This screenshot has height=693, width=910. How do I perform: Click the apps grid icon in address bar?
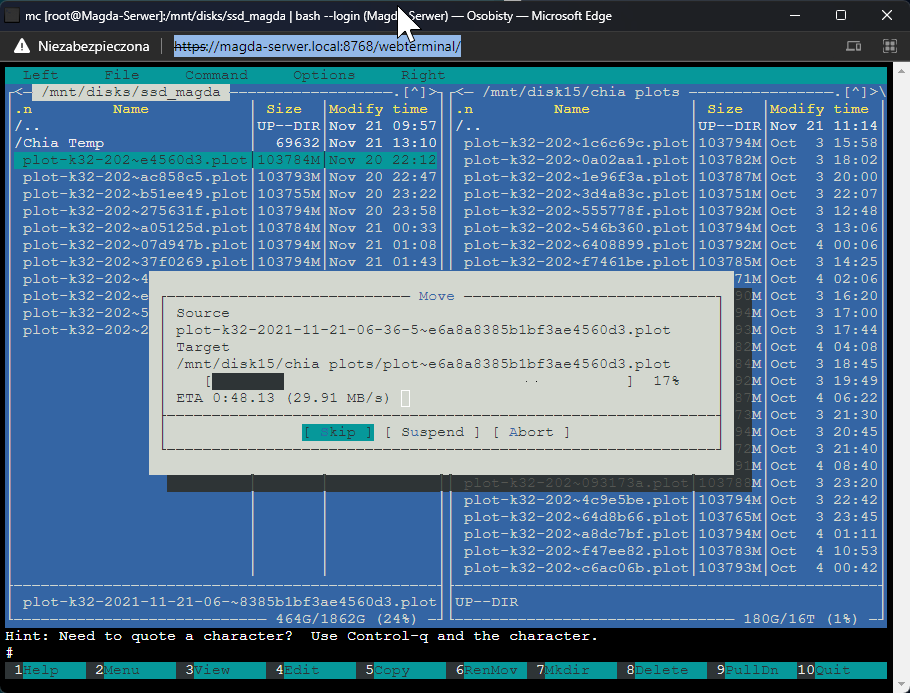click(x=889, y=46)
